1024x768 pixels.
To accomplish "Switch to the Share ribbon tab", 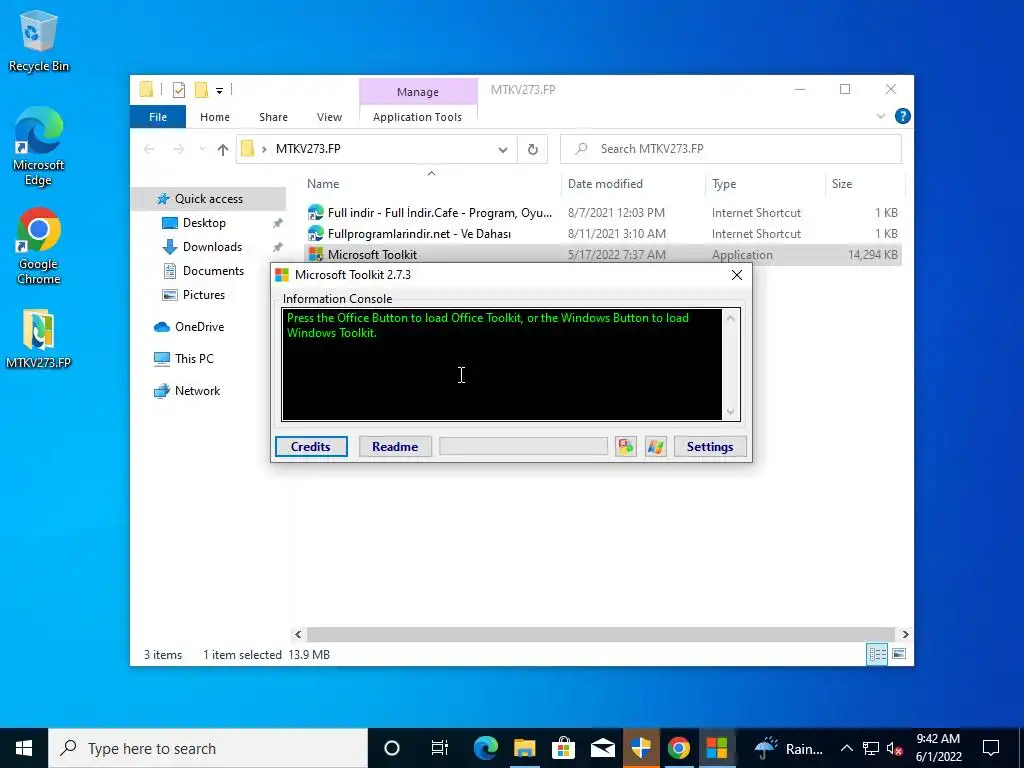I will [273, 117].
